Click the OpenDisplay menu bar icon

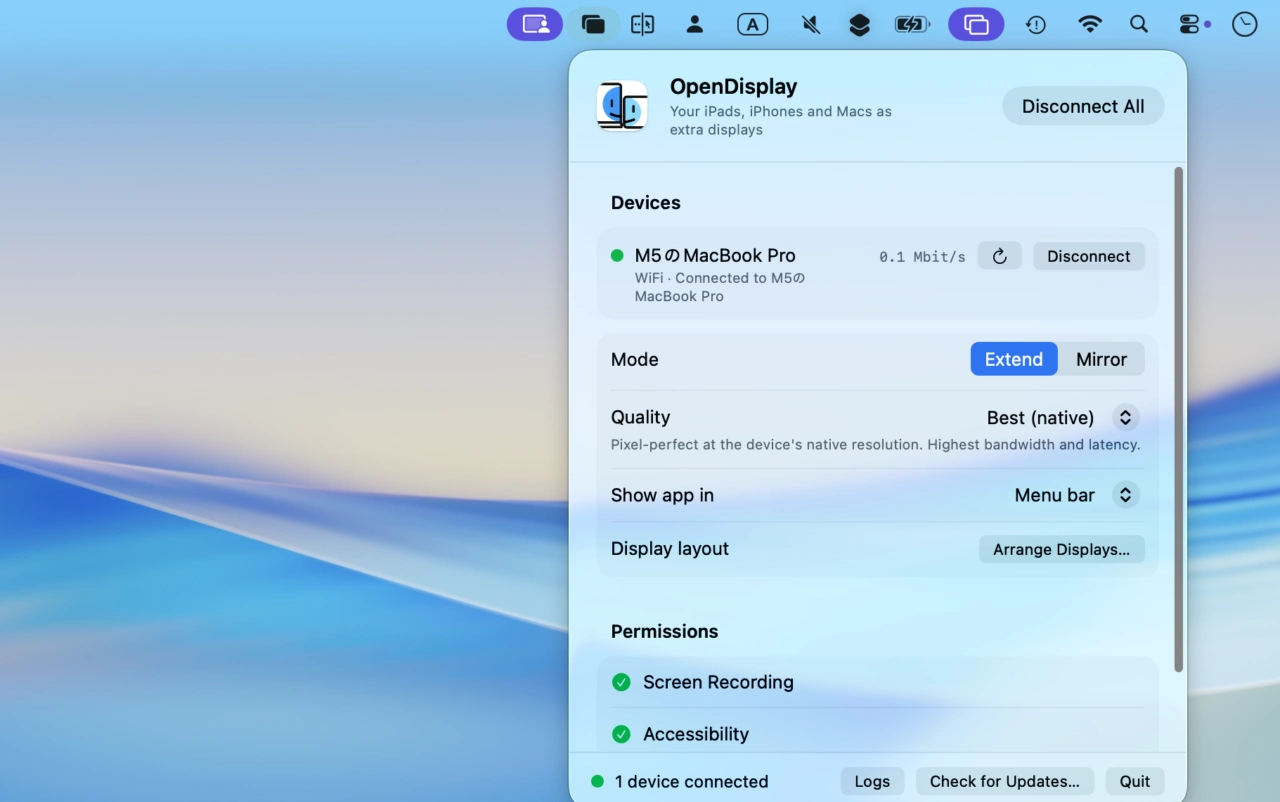[x=976, y=24]
